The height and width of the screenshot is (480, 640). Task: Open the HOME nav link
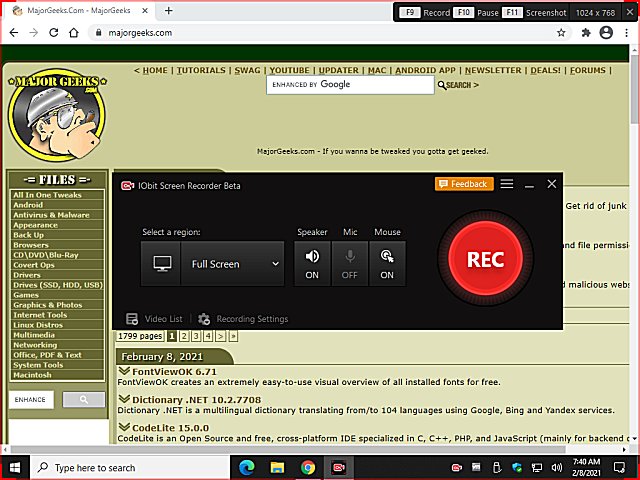point(155,70)
